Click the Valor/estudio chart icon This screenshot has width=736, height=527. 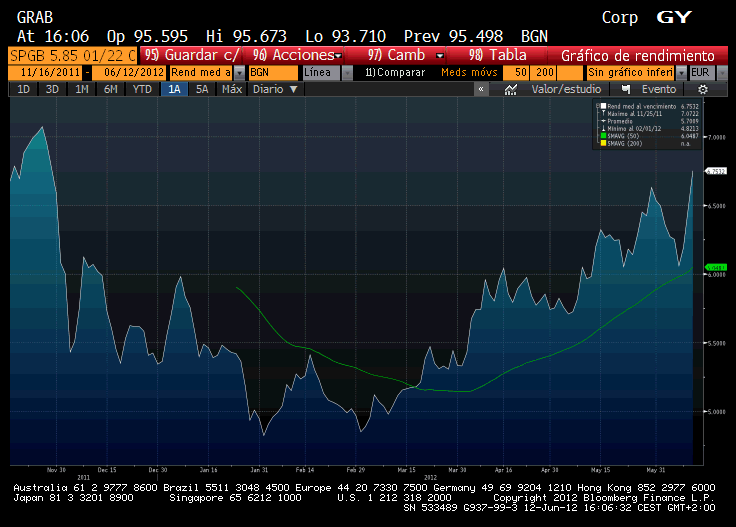511,89
